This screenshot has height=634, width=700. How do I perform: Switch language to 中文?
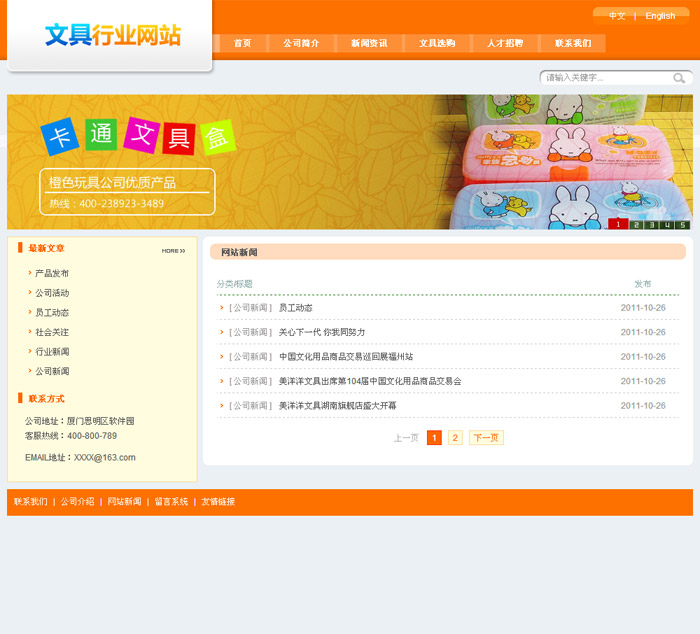tap(617, 16)
